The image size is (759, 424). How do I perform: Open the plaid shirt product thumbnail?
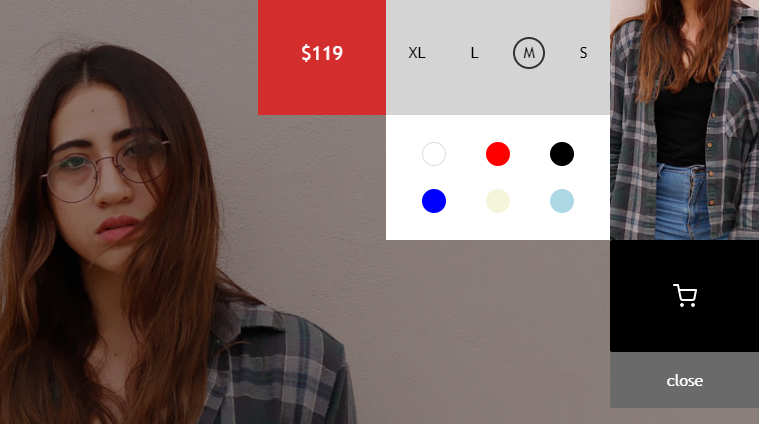pos(684,120)
